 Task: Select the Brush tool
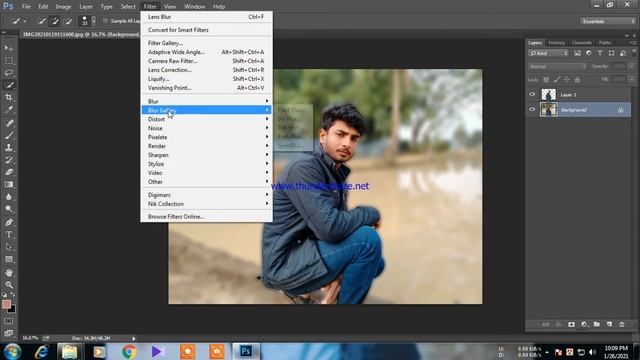coord(9,135)
